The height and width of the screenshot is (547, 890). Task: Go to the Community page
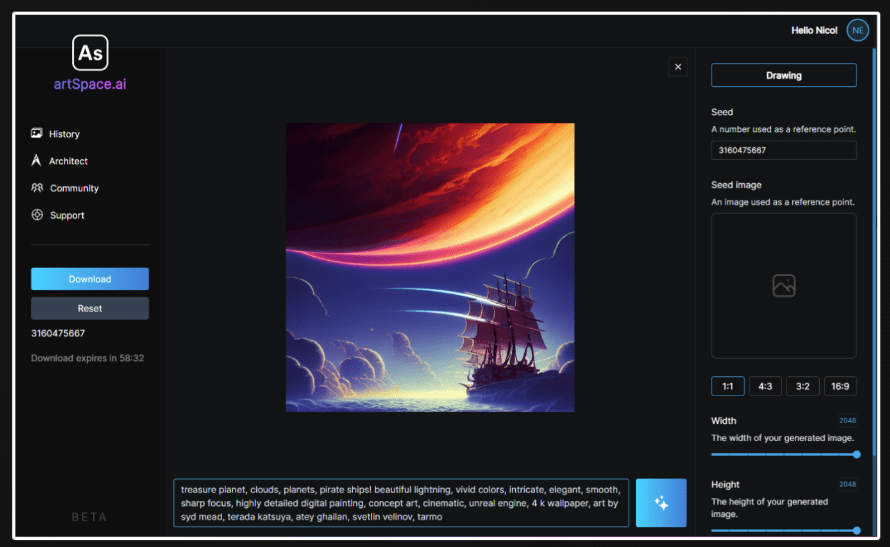coord(74,188)
